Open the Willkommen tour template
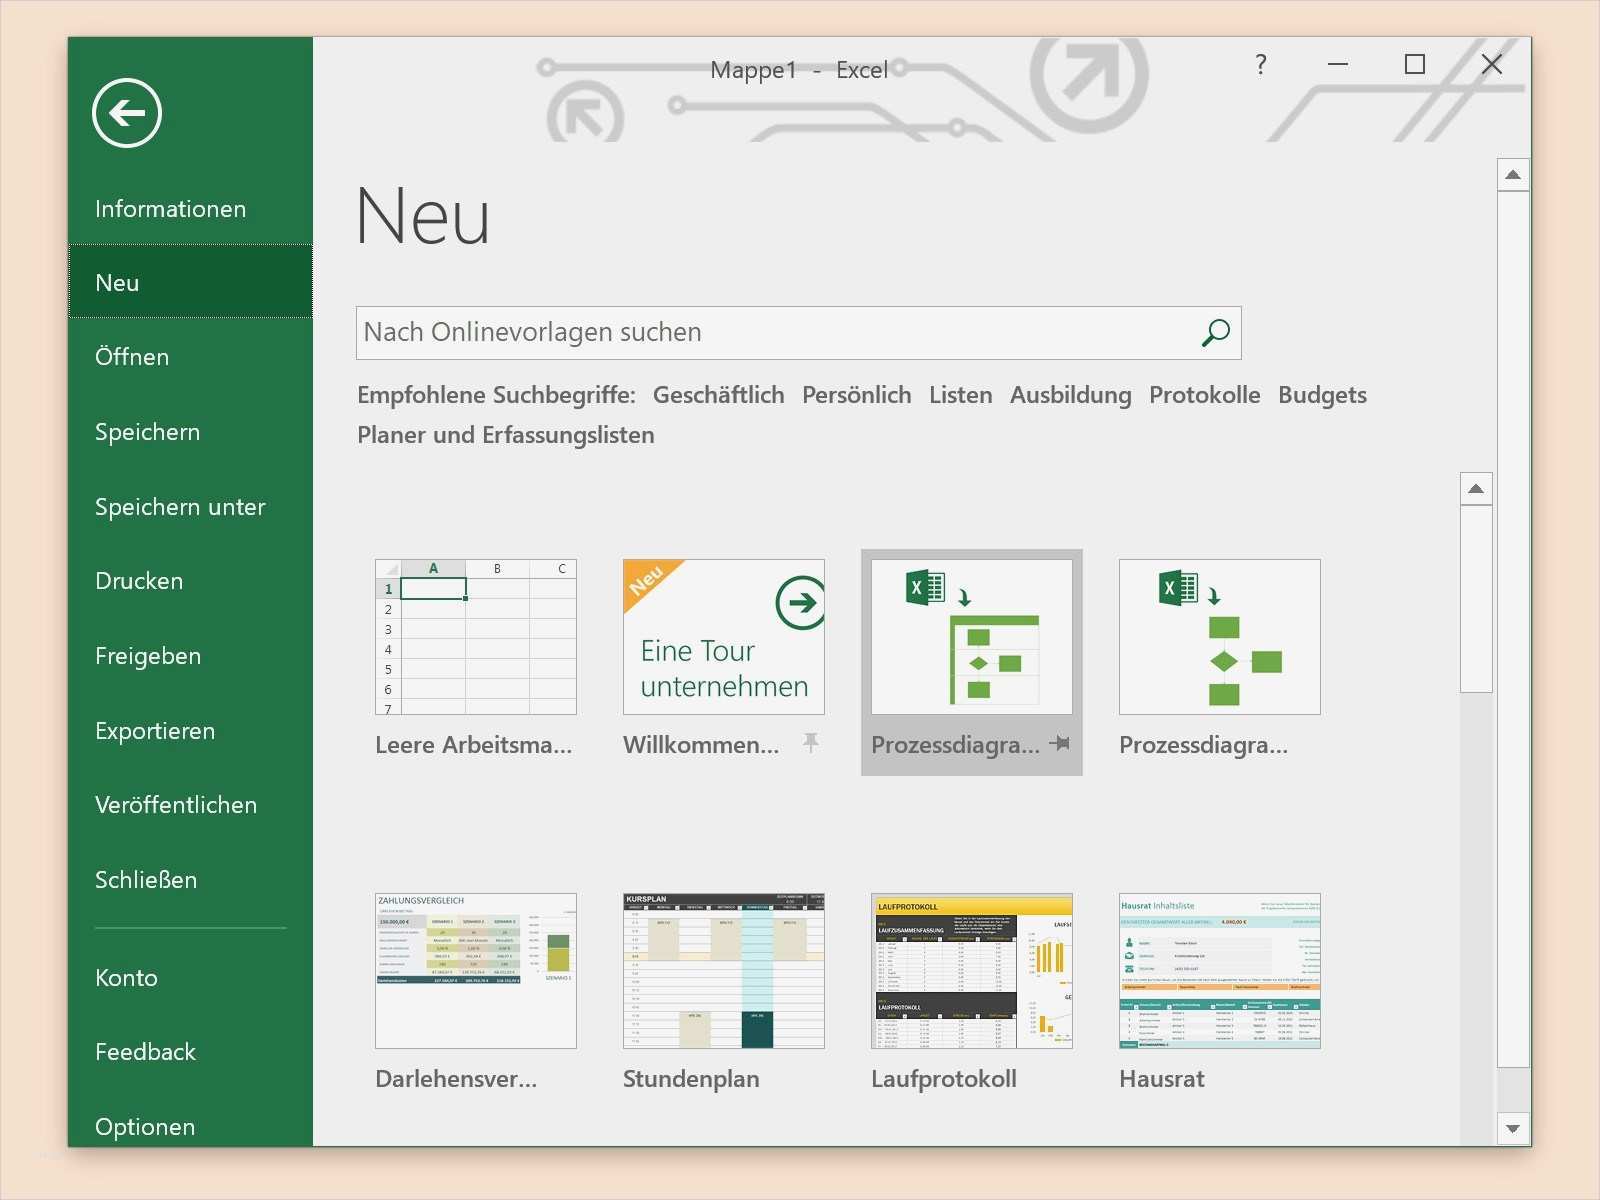Screen dimensions: 1600x1200 723,637
